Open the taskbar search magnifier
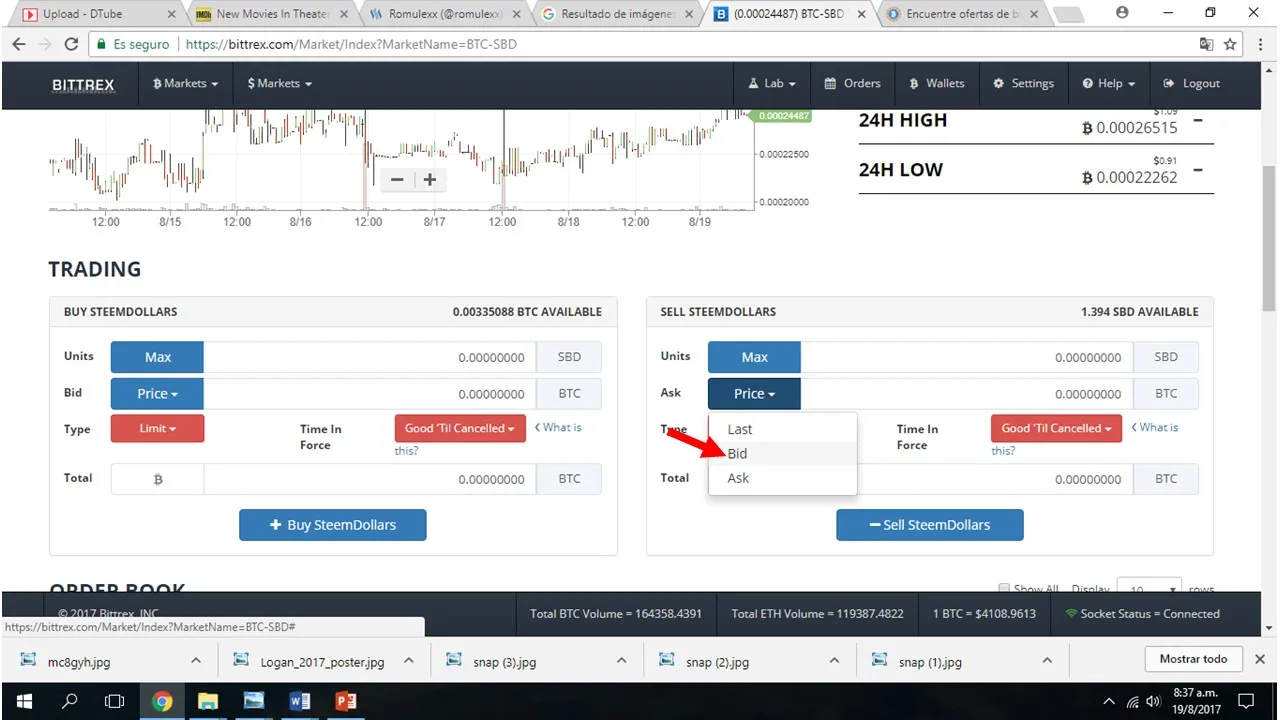This screenshot has width=1280, height=720. [70, 701]
